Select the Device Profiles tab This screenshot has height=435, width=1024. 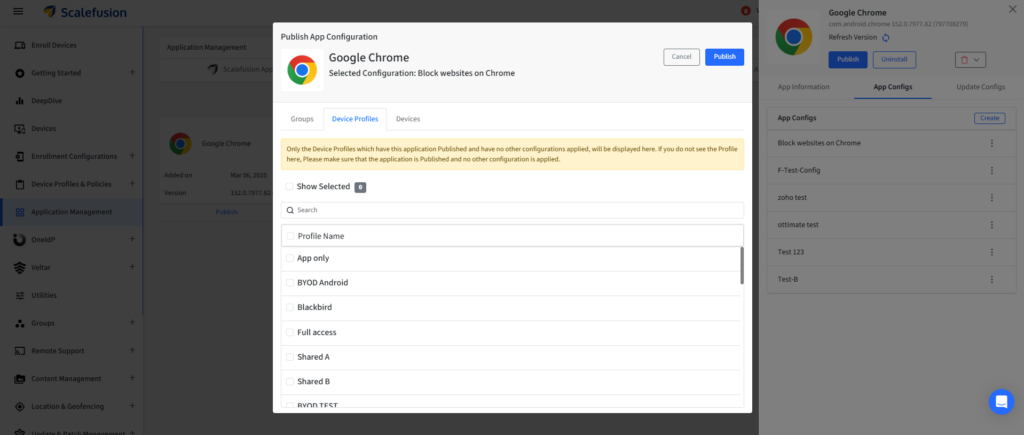[355, 119]
